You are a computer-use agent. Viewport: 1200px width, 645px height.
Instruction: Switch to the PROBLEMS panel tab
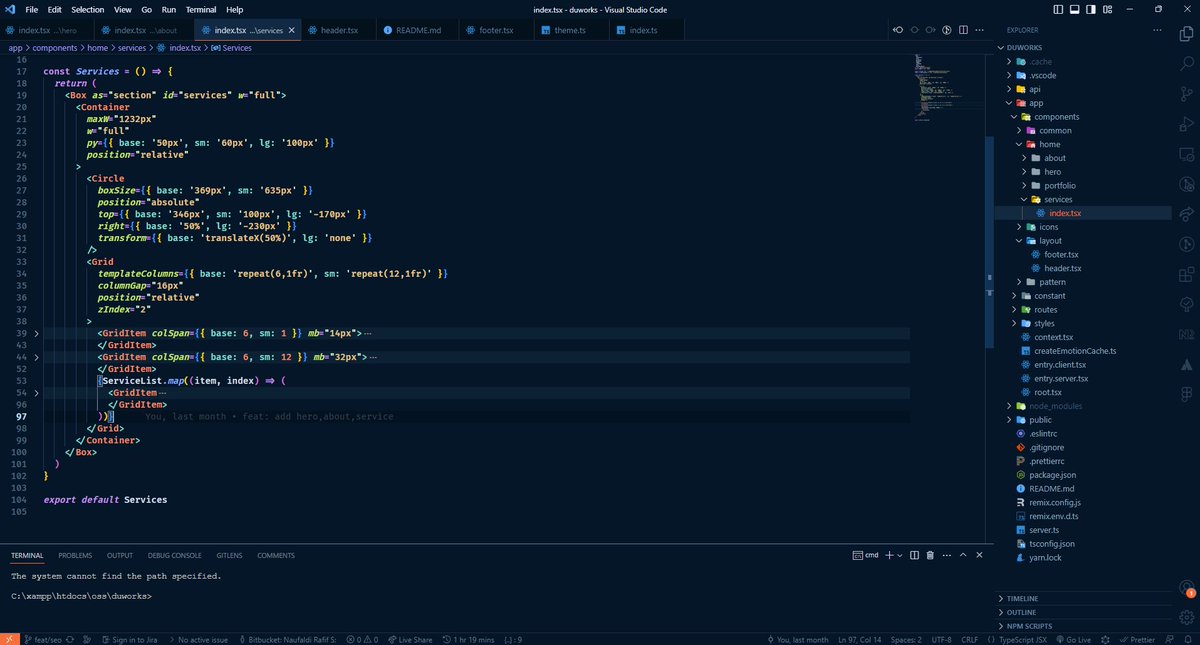tap(75, 555)
